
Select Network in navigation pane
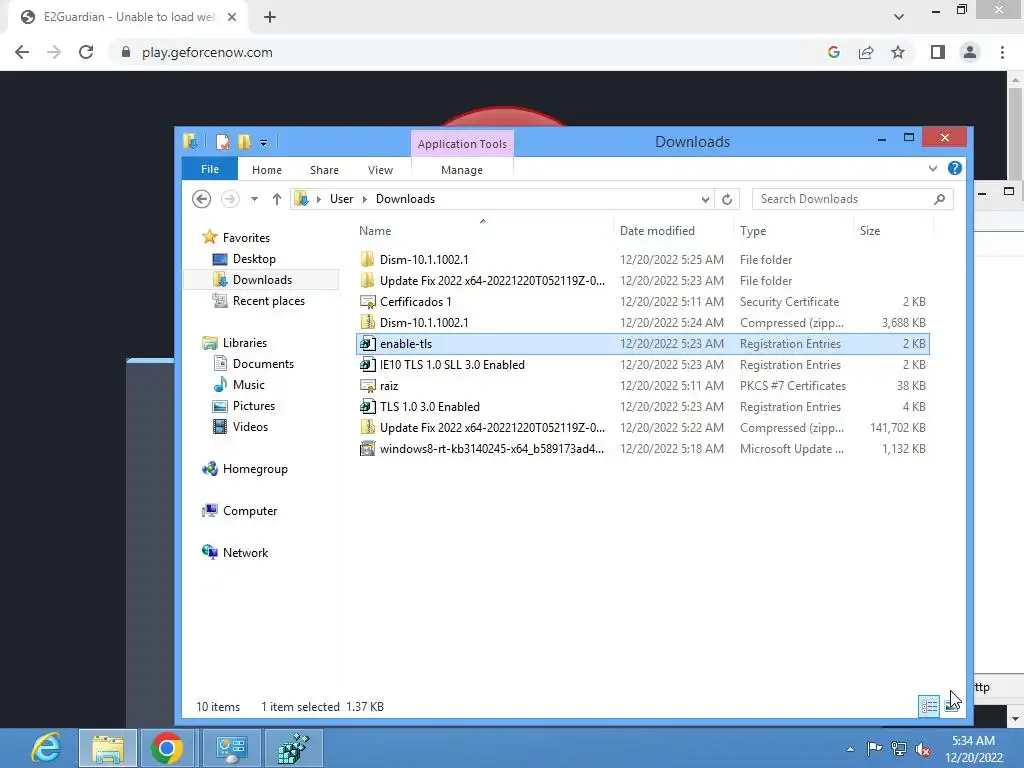coord(245,552)
